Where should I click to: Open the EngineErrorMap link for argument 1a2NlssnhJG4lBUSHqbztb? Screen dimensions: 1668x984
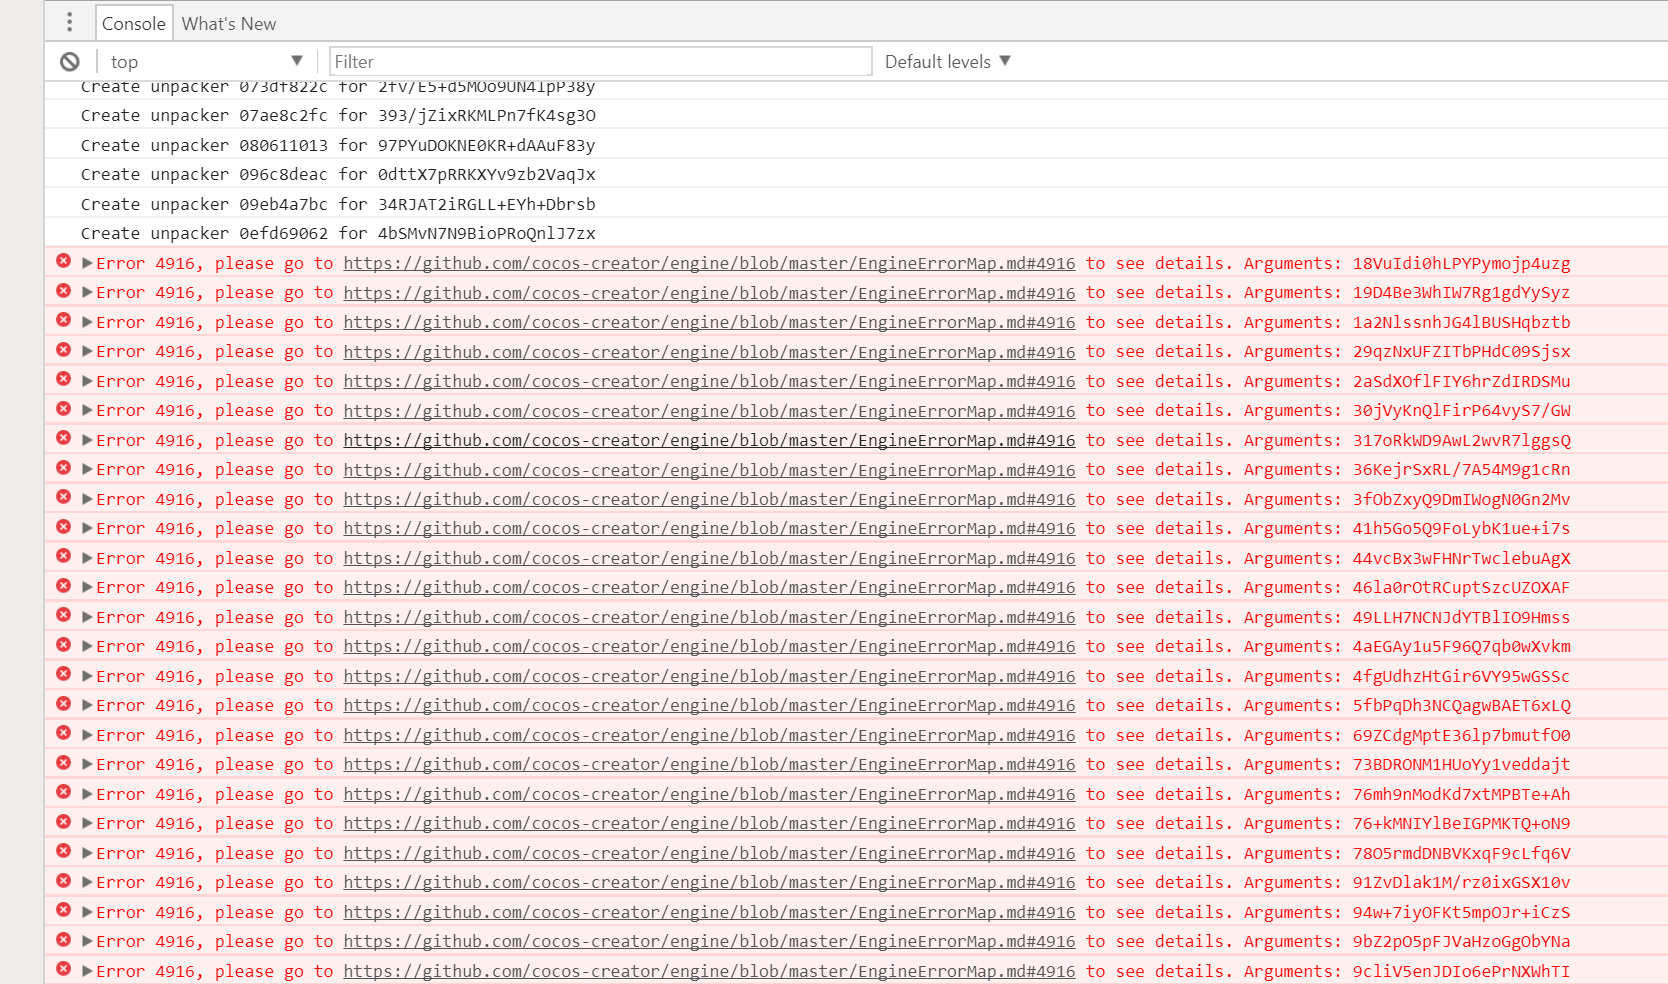pos(709,323)
